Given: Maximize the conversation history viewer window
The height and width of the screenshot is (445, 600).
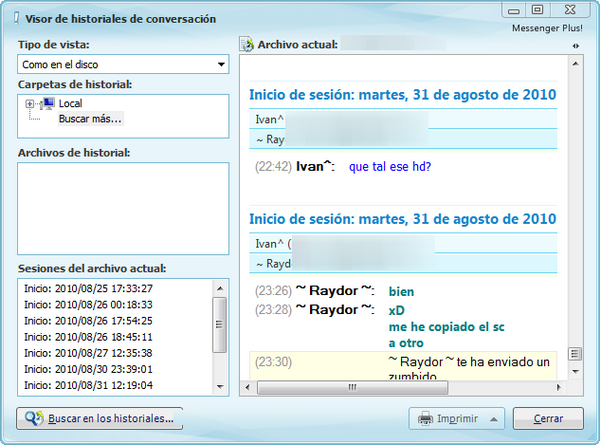Looking at the screenshot, I should point(537,10).
